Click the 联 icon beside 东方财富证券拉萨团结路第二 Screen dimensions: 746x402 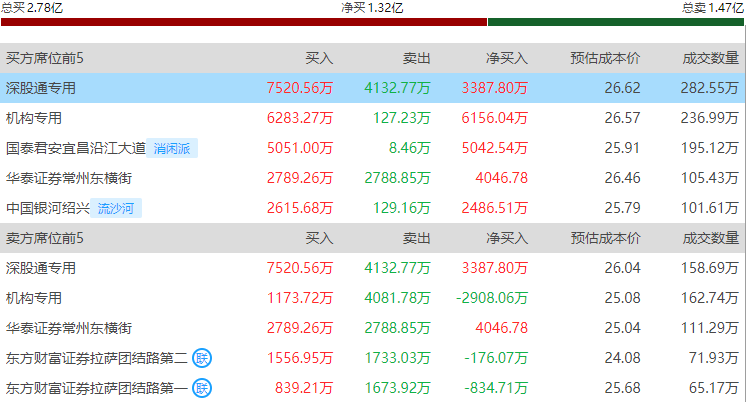tap(202, 358)
